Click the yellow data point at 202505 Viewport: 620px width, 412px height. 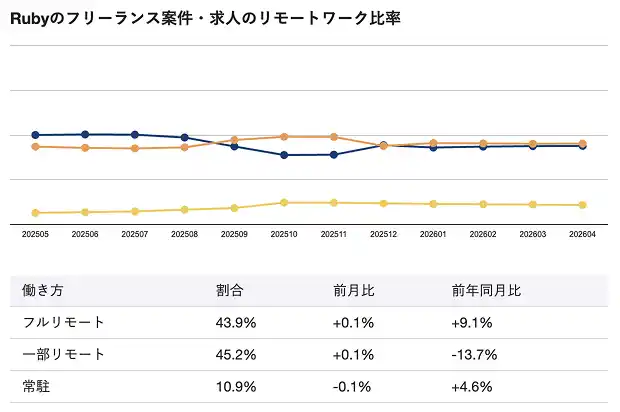(35, 213)
